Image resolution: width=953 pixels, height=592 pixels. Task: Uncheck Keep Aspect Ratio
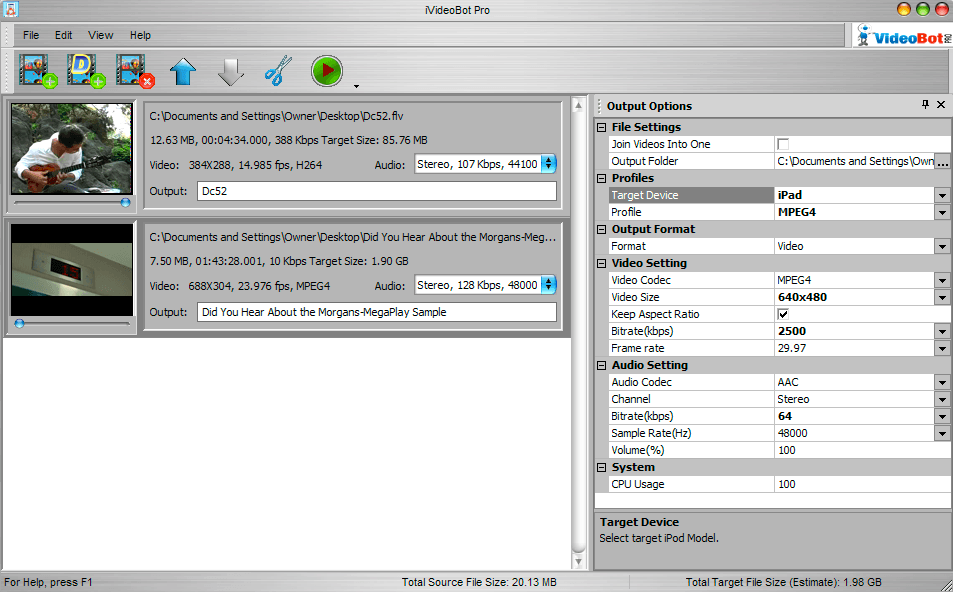click(781, 313)
